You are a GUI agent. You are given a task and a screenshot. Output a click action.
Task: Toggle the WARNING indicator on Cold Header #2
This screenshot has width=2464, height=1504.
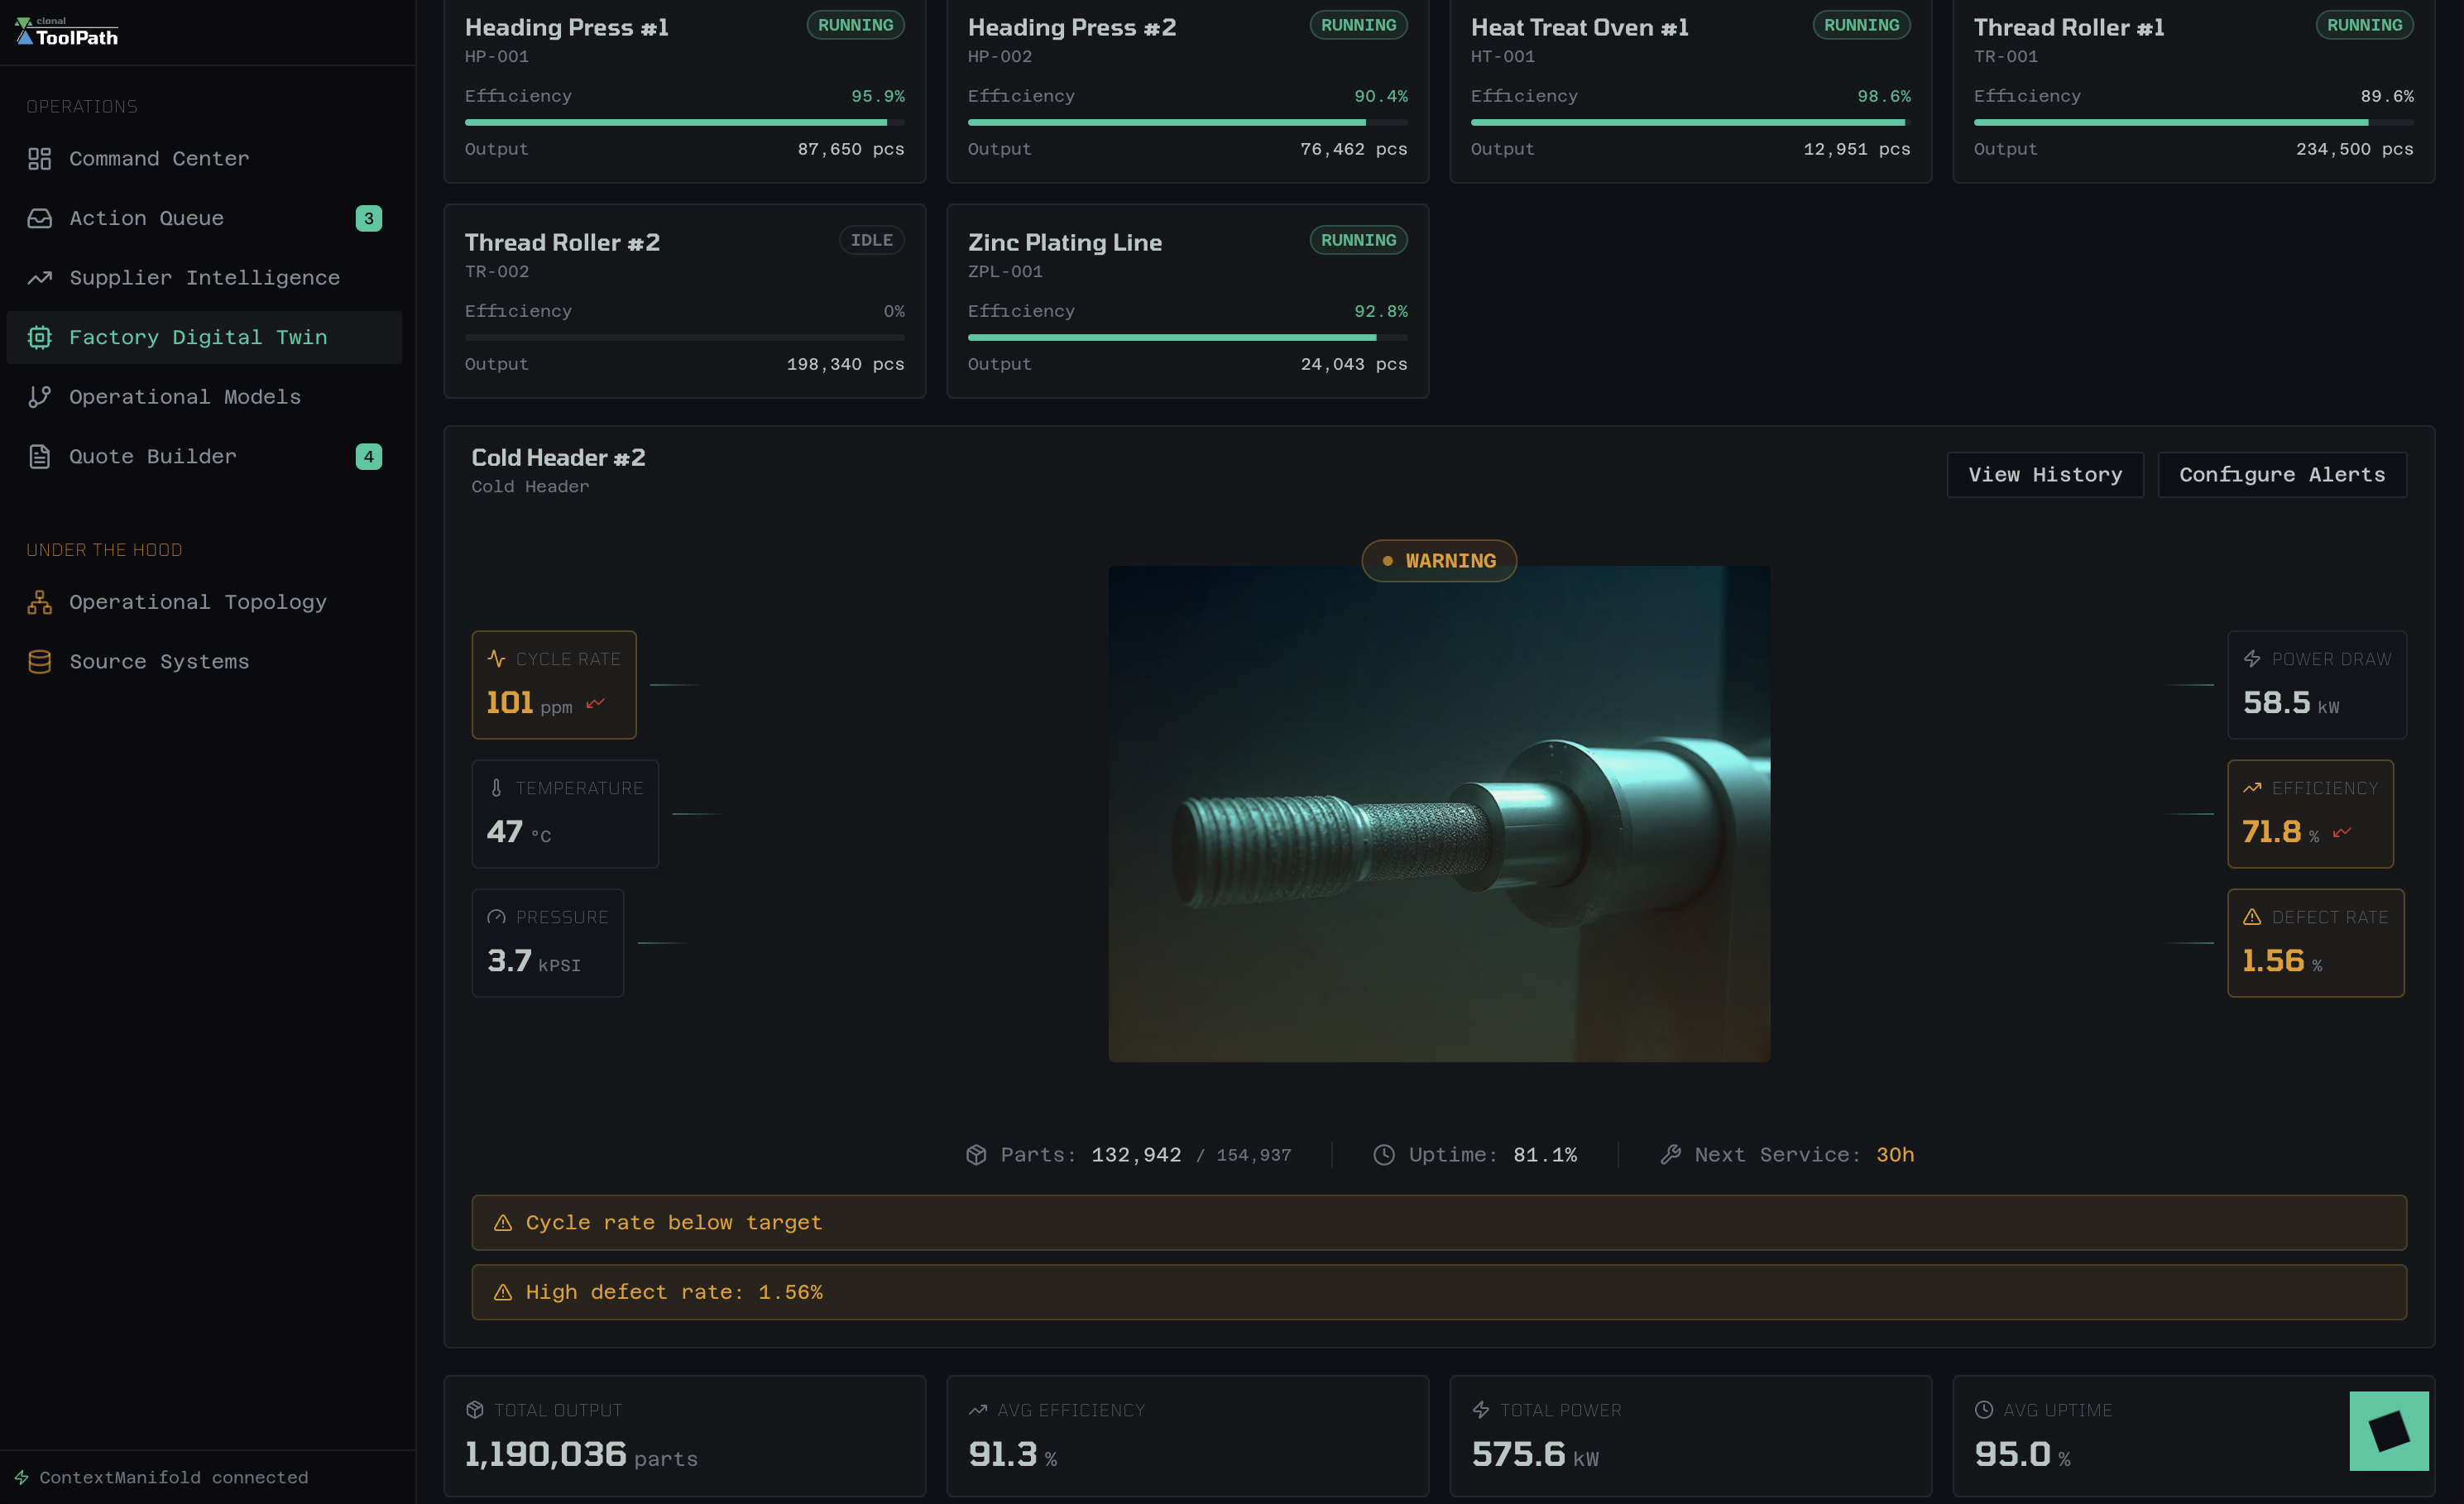point(1438,561)
